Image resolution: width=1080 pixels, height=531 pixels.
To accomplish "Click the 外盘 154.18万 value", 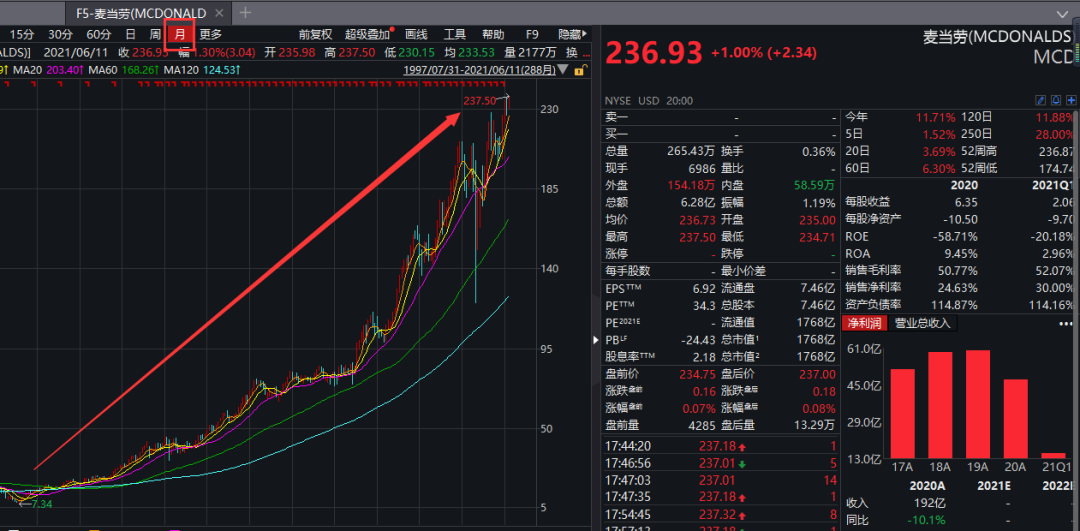I will tap(689, 185).
